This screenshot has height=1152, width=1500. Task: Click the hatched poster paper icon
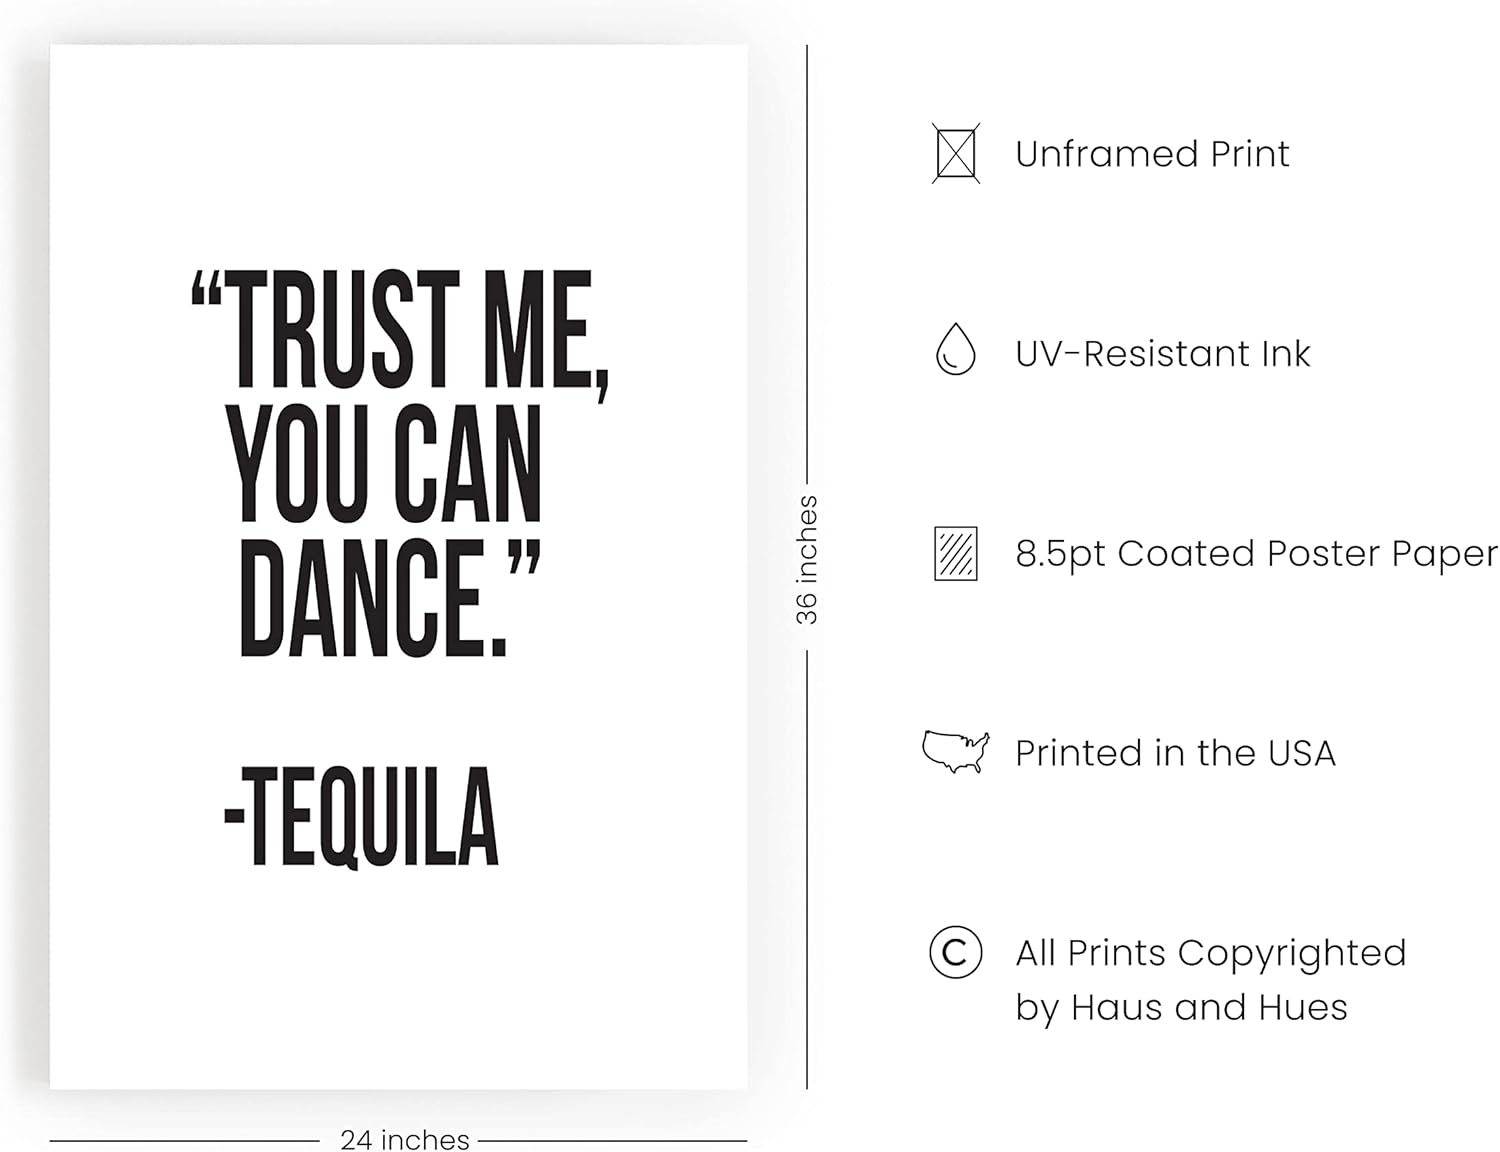(955, 553)
